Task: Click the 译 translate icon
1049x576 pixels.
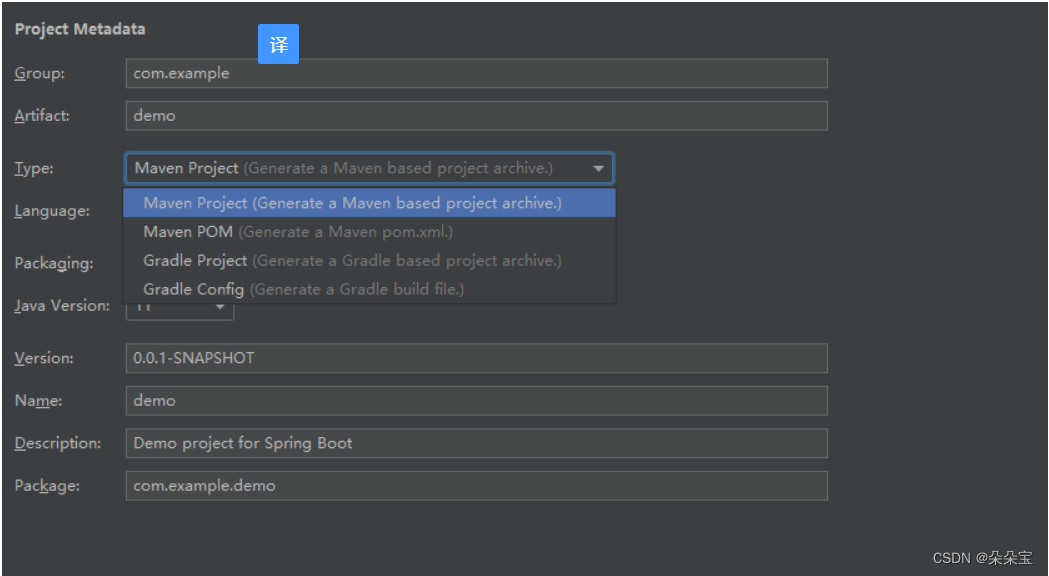Action: [278, 43]
